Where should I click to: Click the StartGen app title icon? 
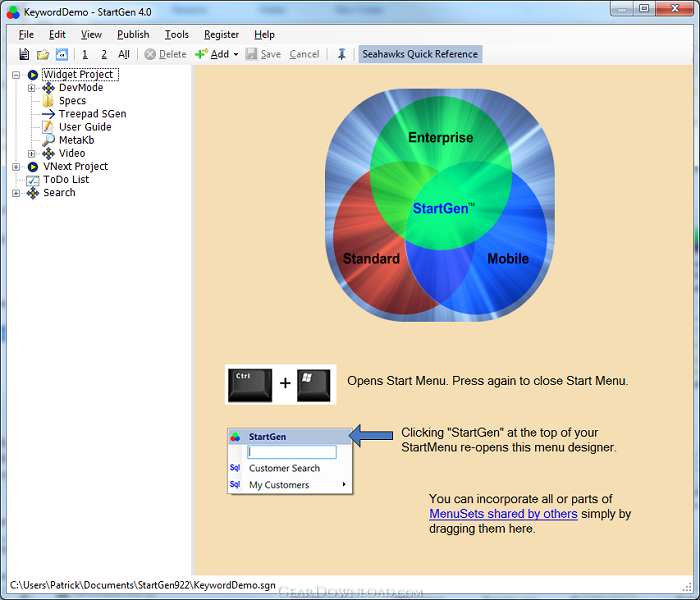click(13, 12)
